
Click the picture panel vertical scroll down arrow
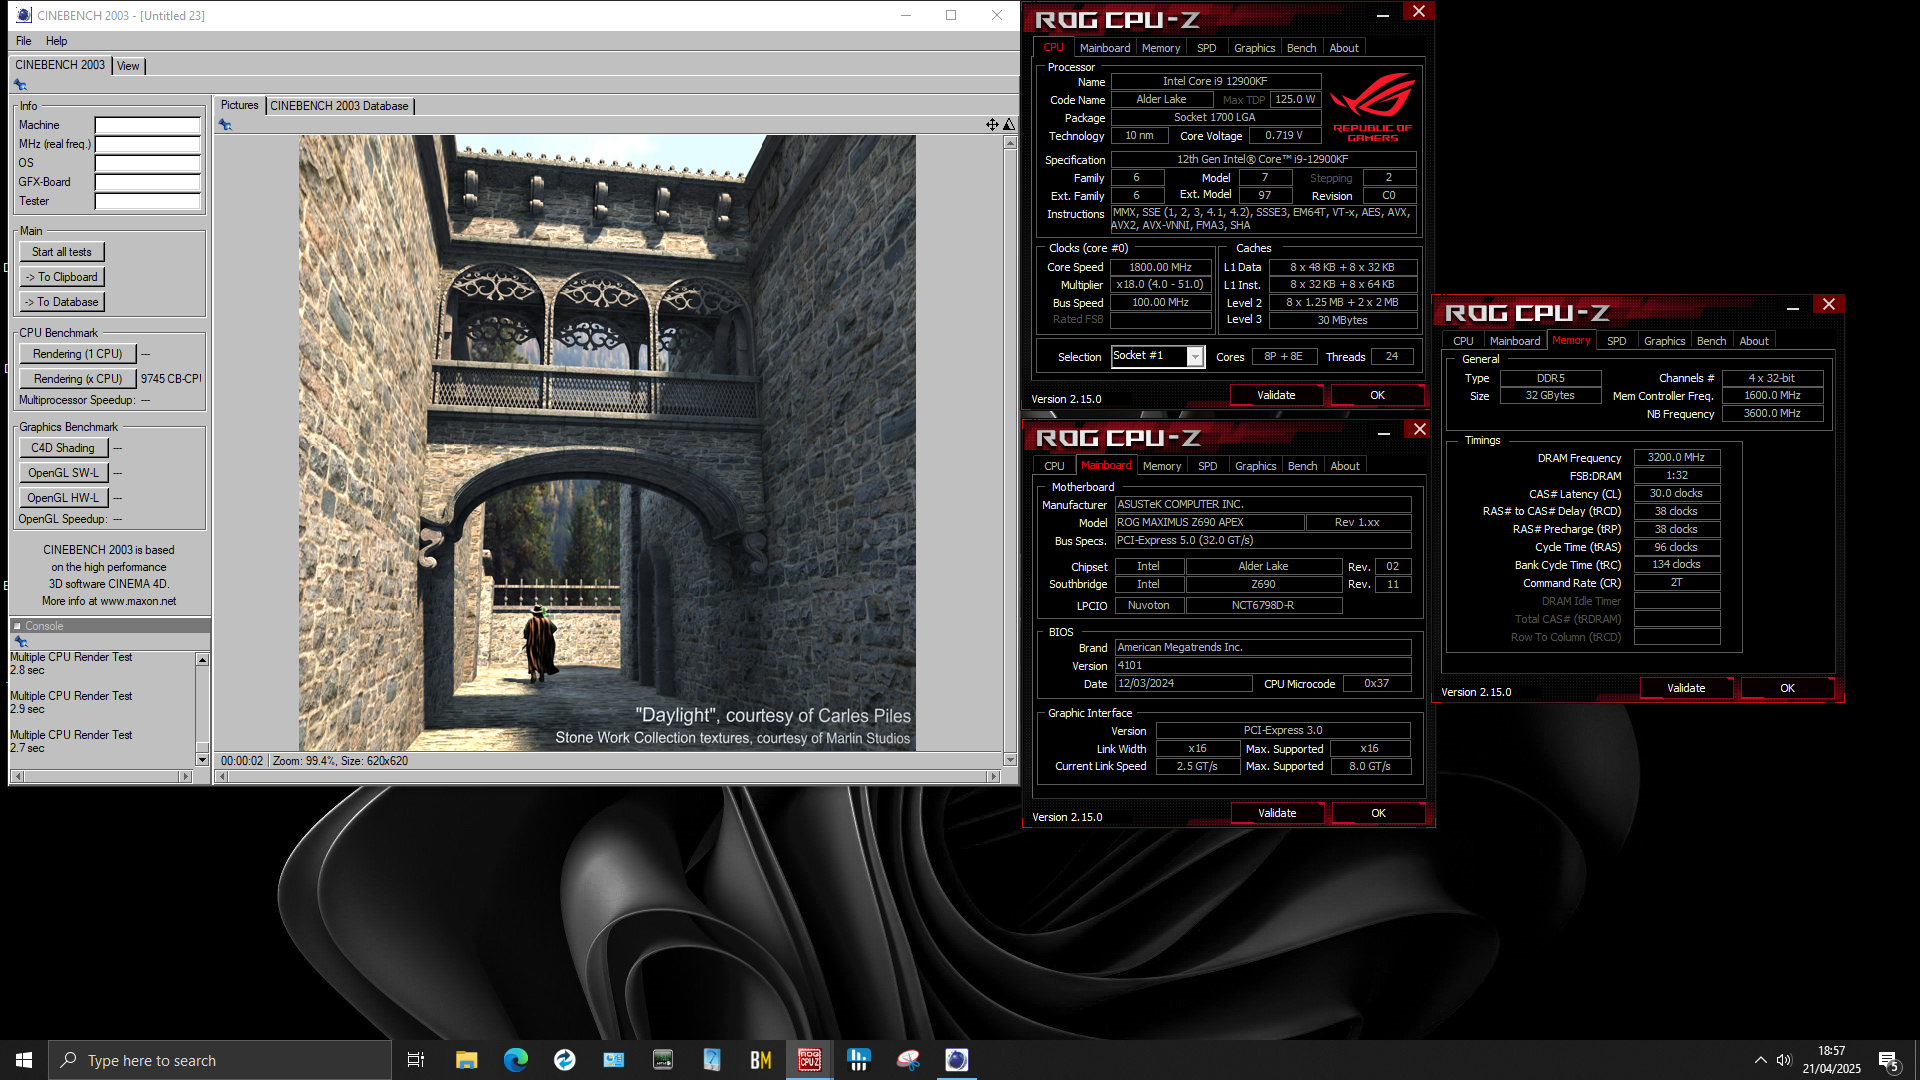click(1010, 760)
